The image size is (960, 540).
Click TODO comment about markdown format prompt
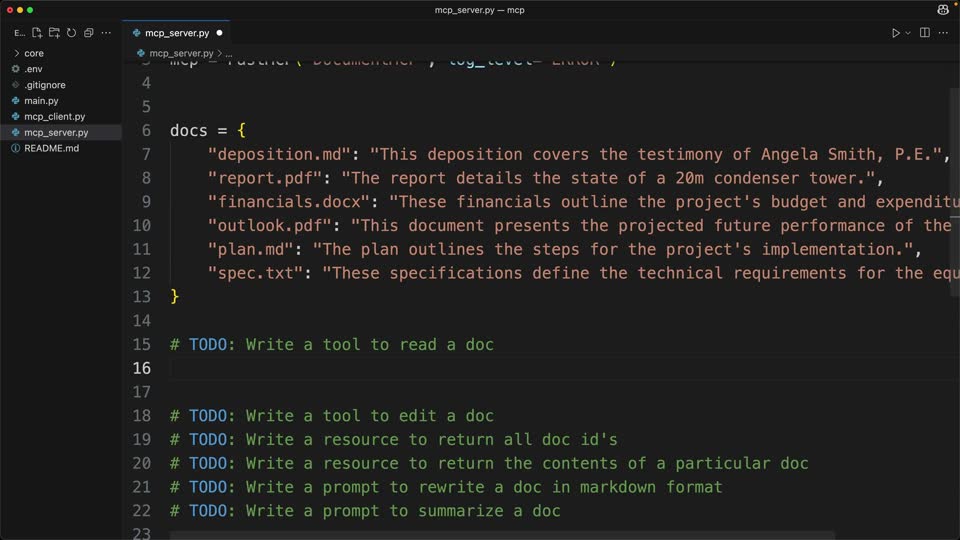pos(446,487)
